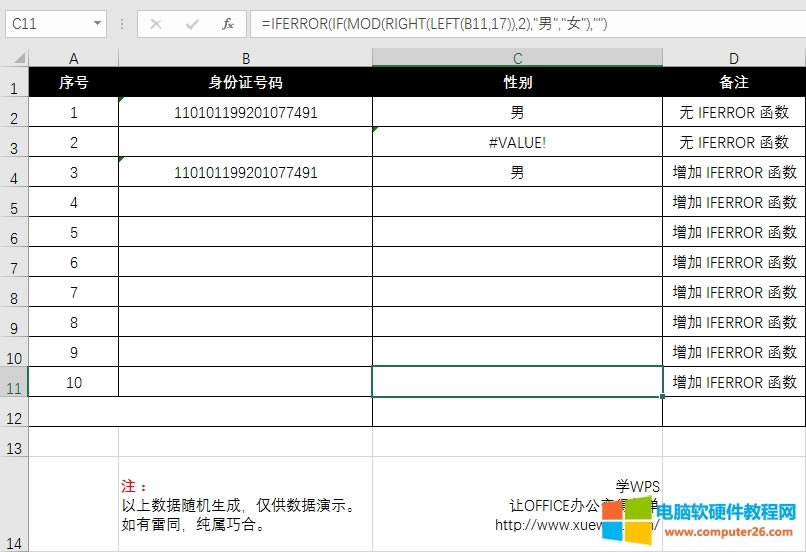Click cell D2 无 IFERROR 函数

tap(734, 112)
